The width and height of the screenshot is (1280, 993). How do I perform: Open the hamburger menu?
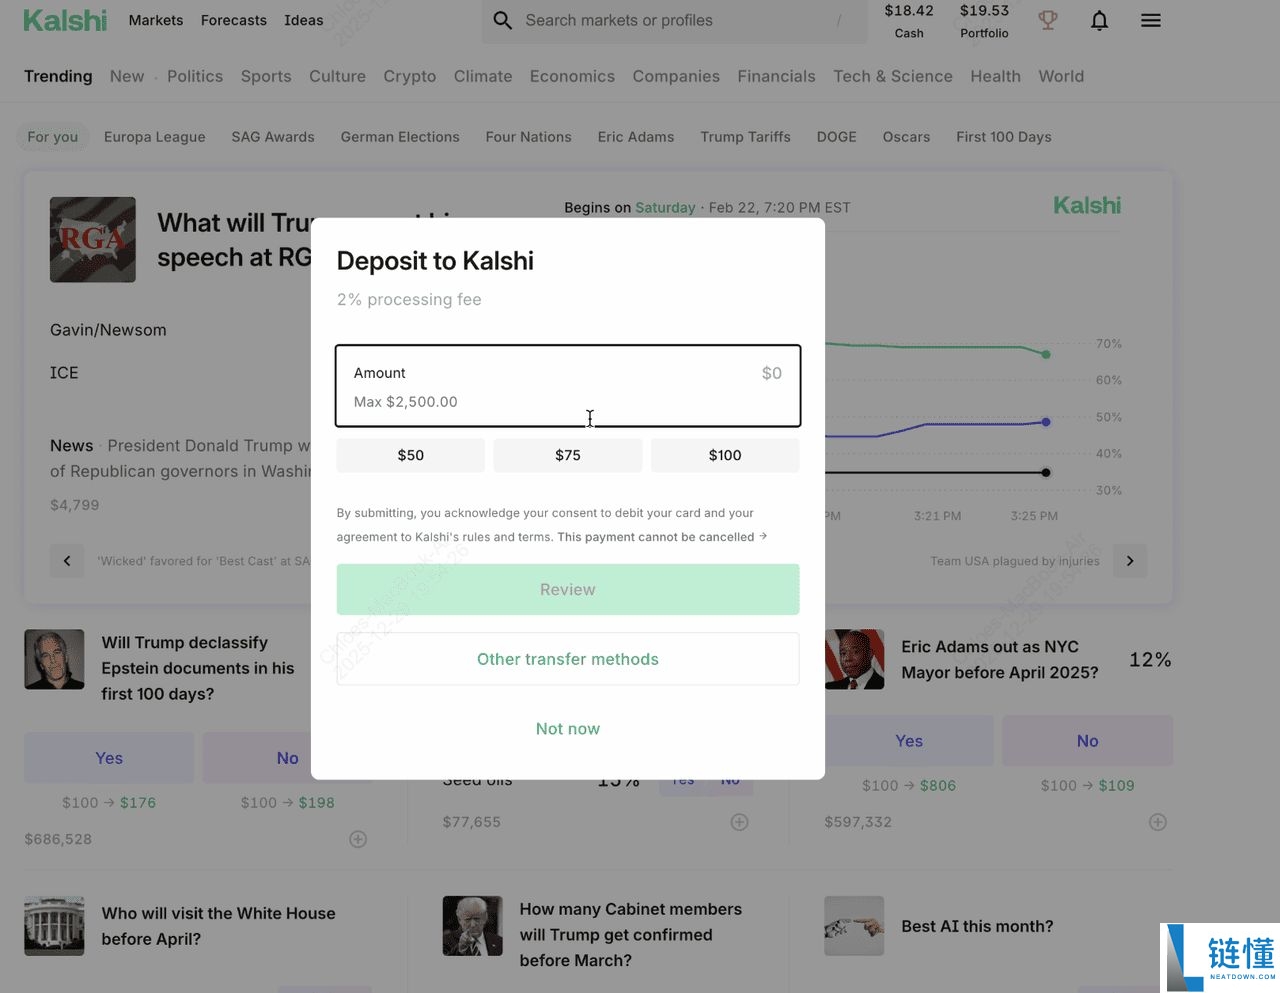[x=1151, y=20]
